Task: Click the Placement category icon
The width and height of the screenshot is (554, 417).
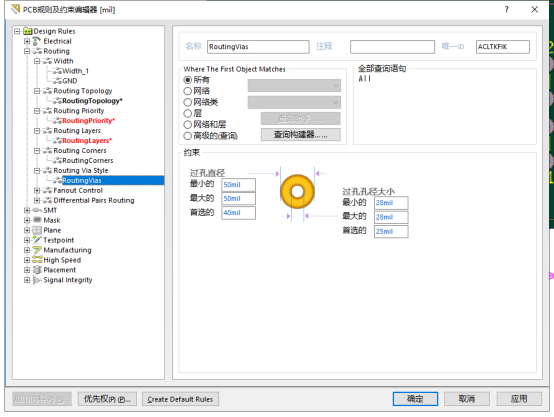Action: tap(37, 270)
